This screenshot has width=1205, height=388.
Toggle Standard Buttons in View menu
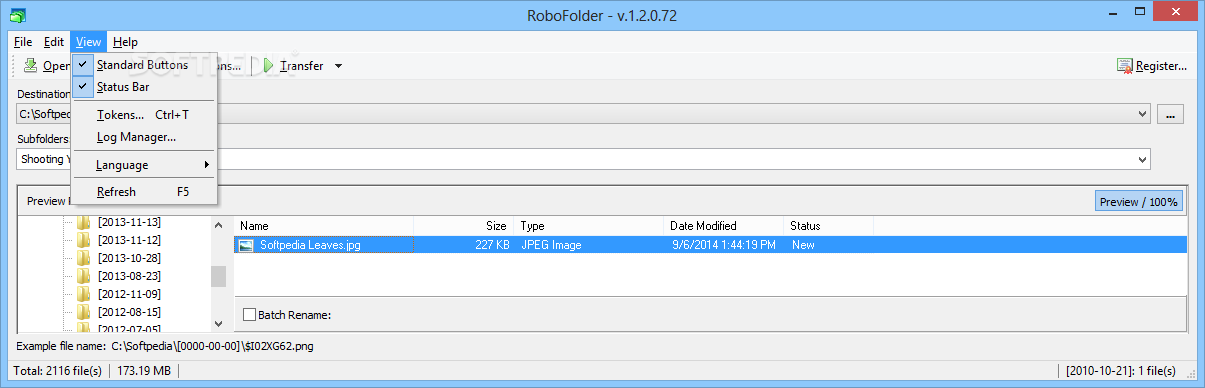tap(144, 65)
